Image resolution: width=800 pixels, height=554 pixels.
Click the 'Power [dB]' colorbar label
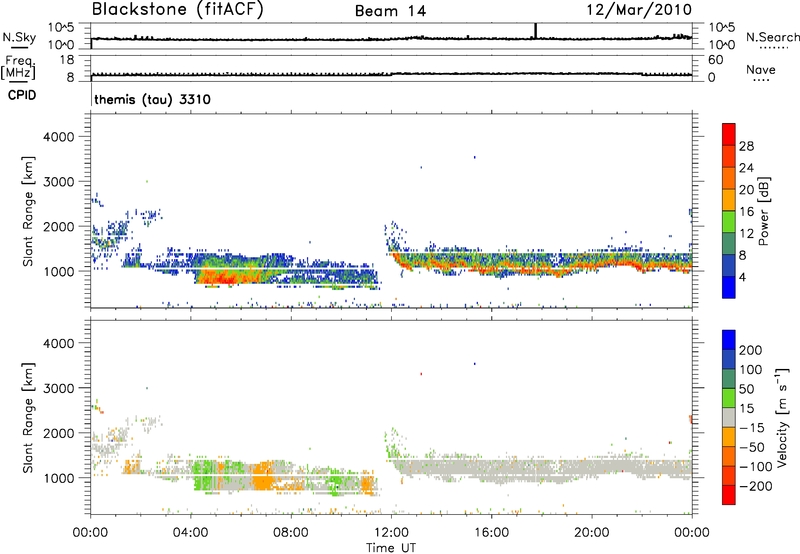coord(763,211)
